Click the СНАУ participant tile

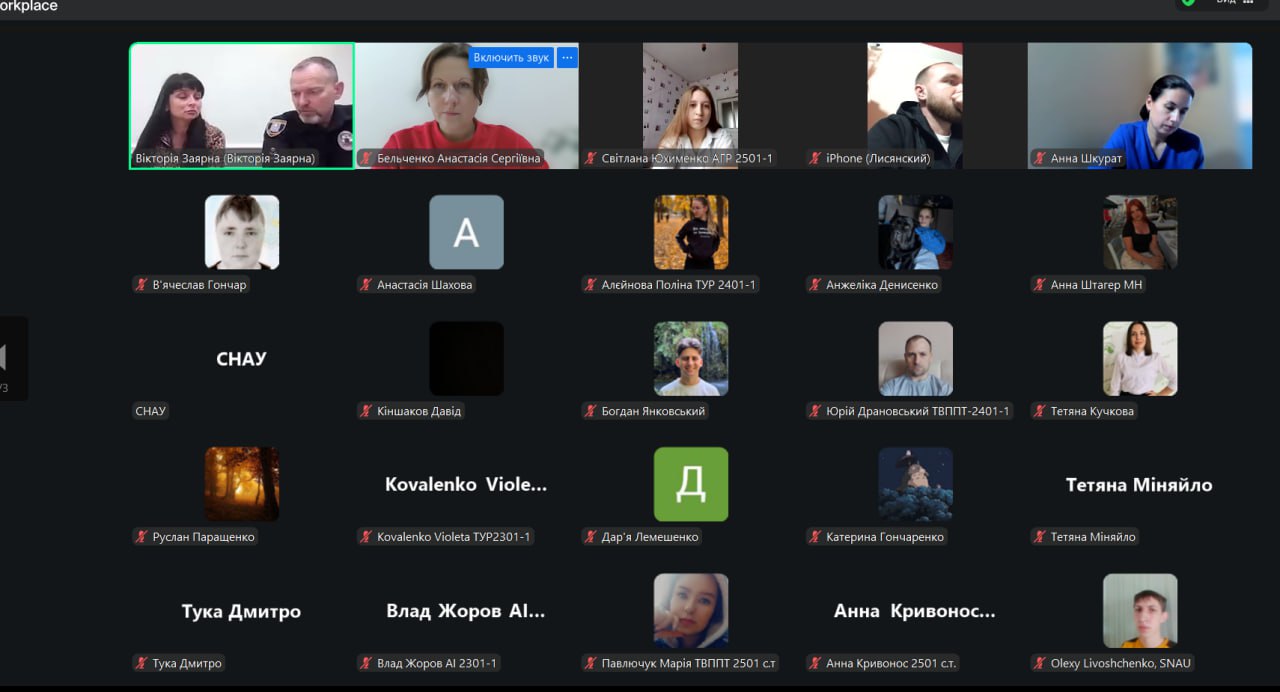coord(241,359)
